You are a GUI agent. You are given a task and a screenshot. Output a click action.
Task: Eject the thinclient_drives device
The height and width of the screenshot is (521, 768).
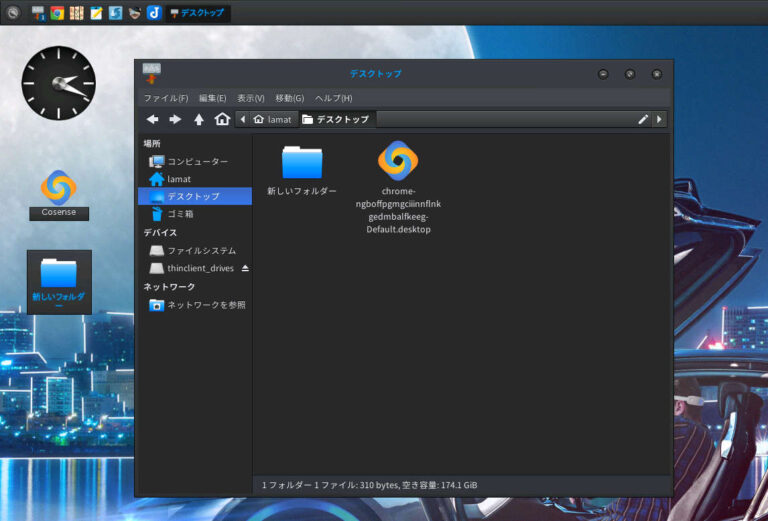coord(245,268)
